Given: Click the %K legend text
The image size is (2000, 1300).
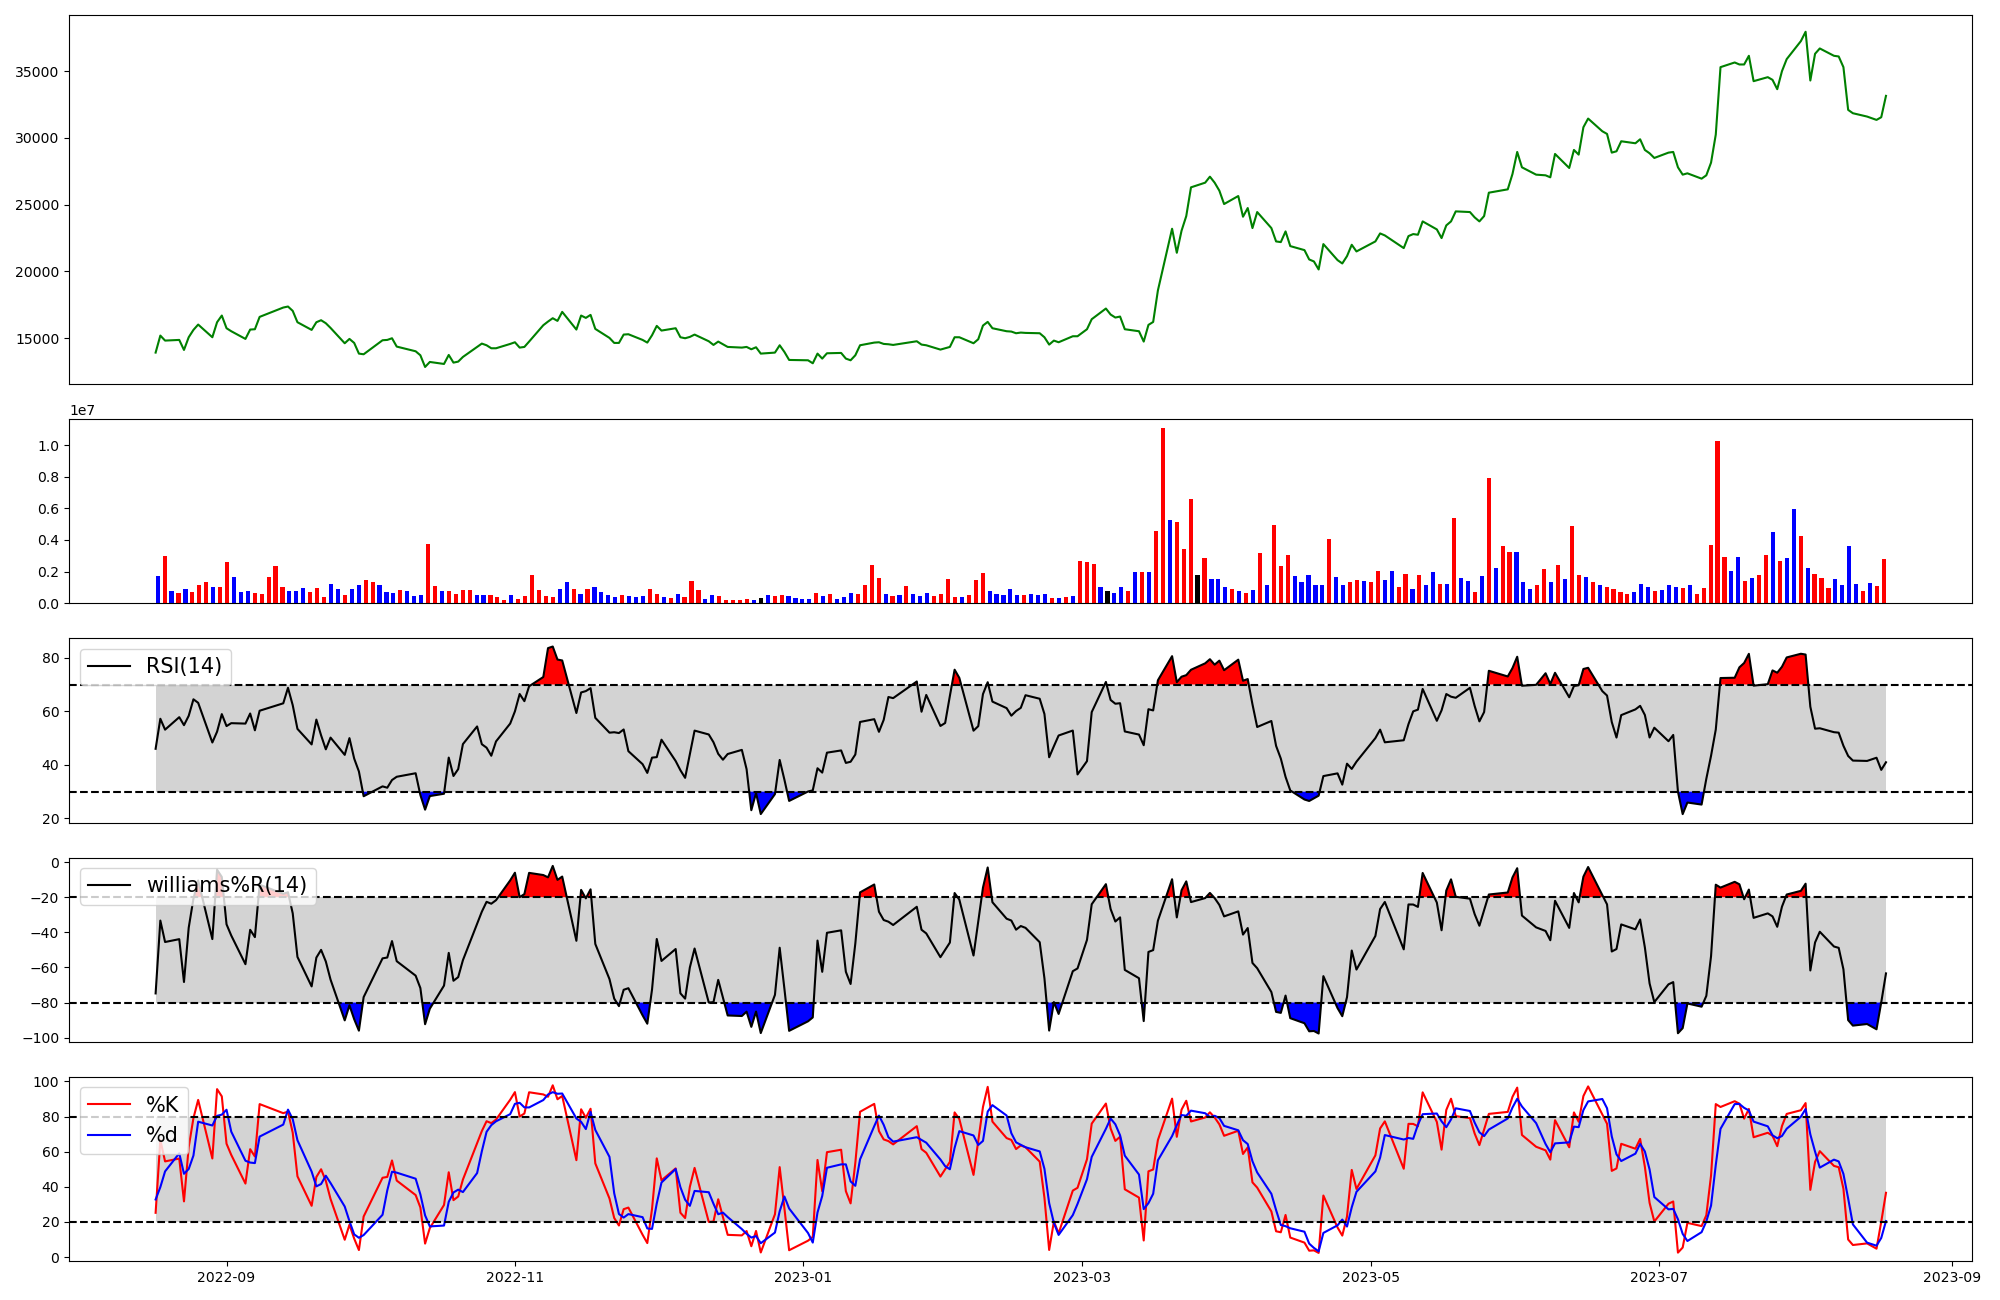Looking at the screenshot, I should coord(162,1104).
